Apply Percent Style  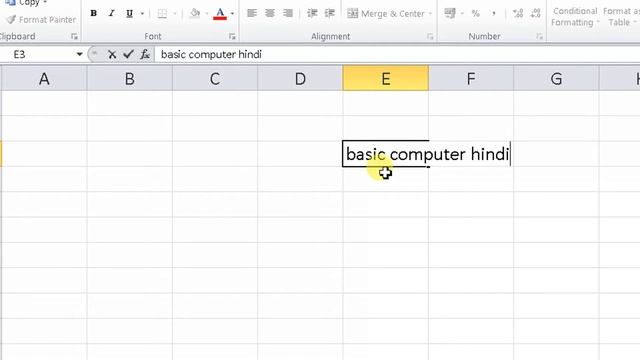tap(476, 13)
